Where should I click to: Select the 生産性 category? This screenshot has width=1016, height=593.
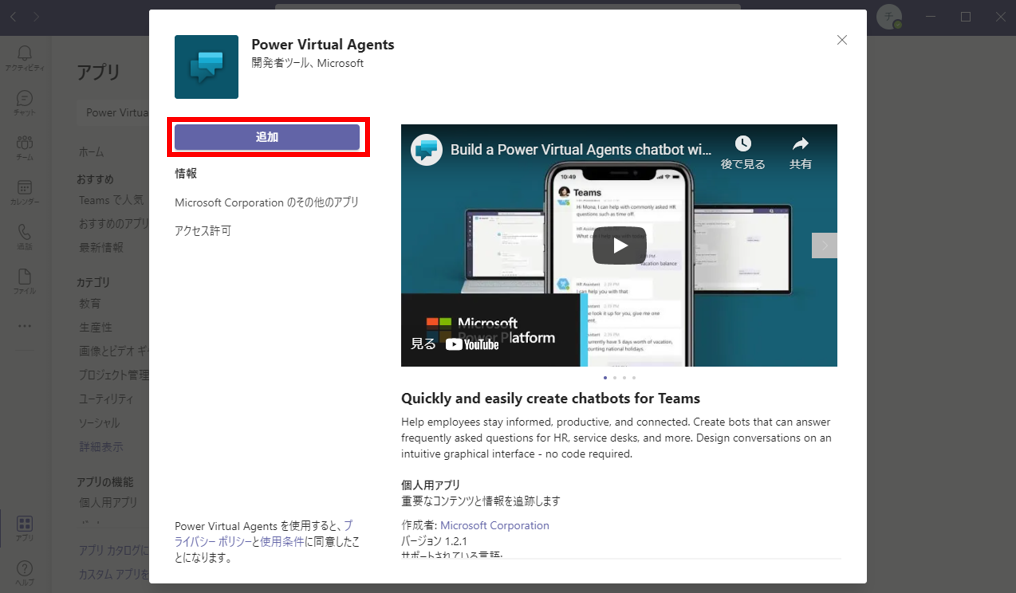(95, 327)
